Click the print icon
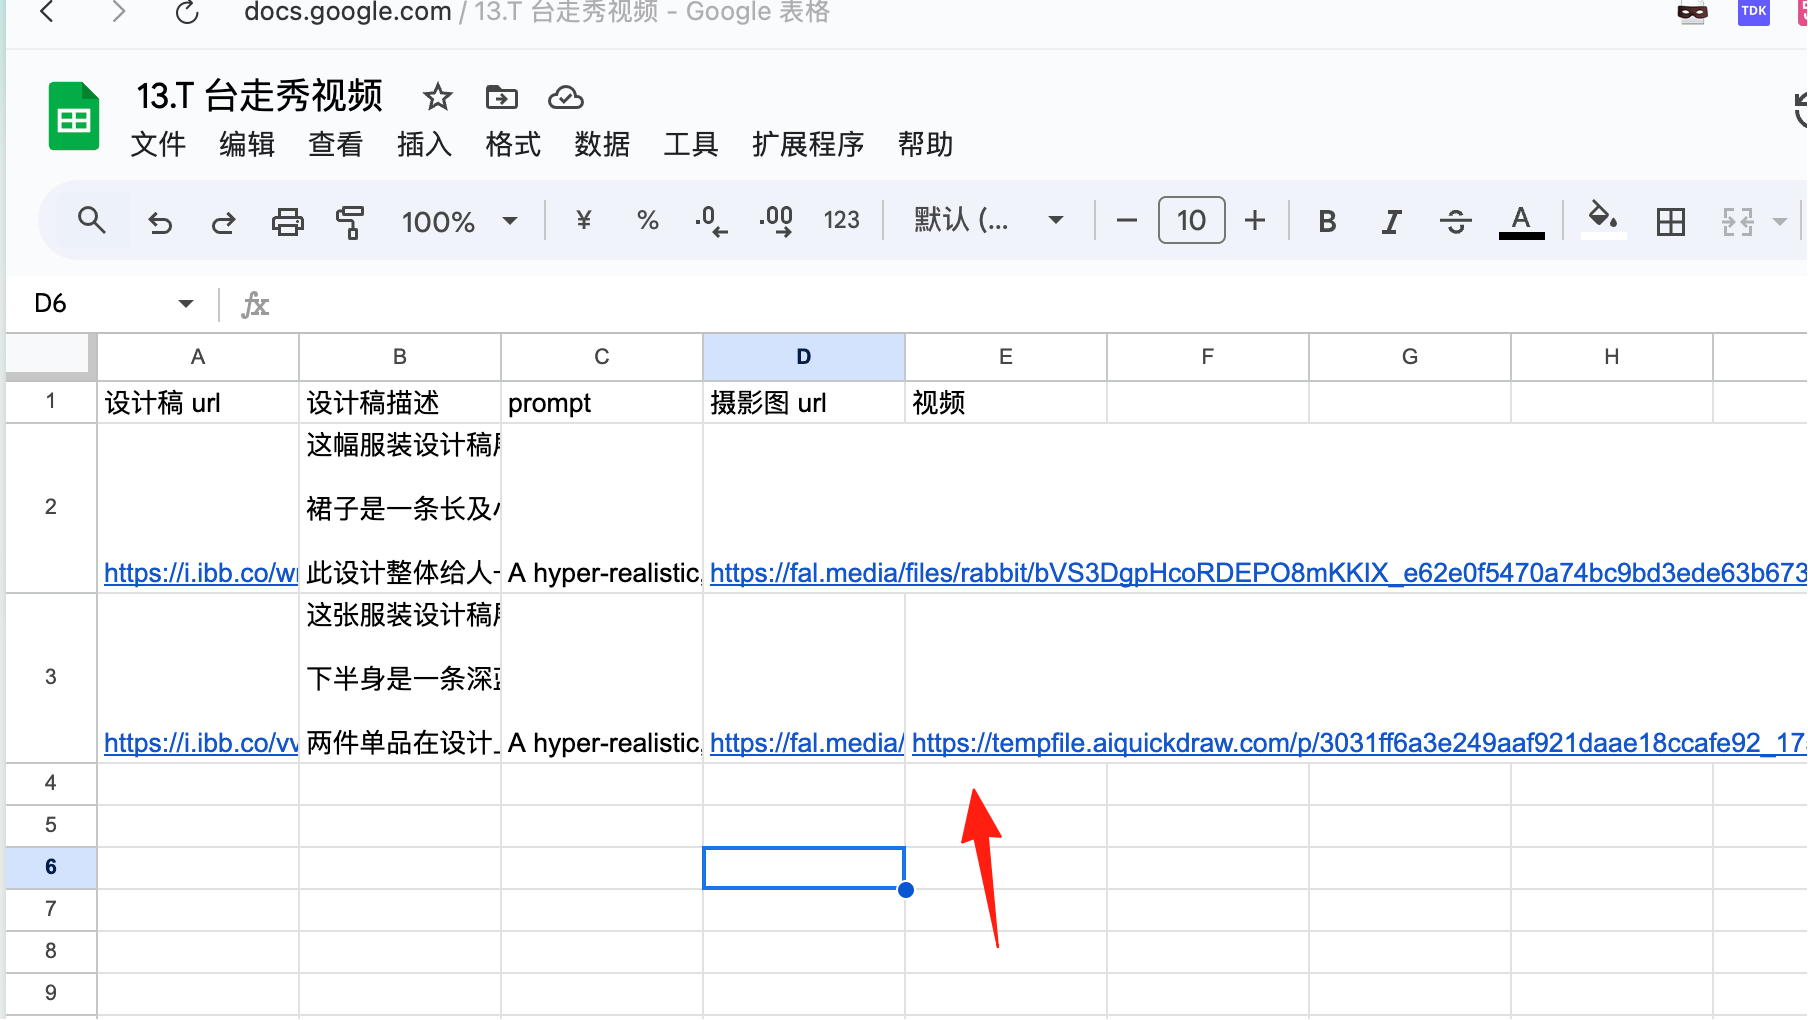 (x=287, y=221)
